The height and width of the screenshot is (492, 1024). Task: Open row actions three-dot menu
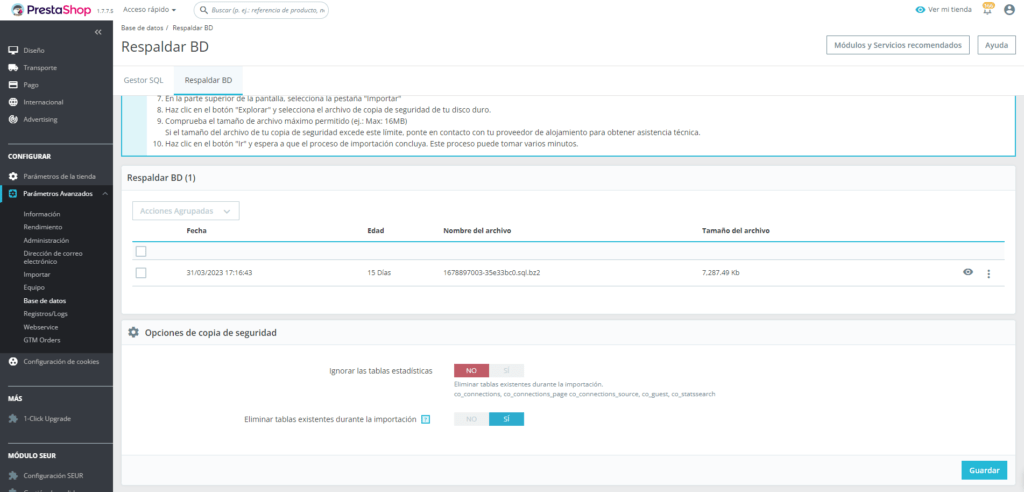tap(988, 274)
